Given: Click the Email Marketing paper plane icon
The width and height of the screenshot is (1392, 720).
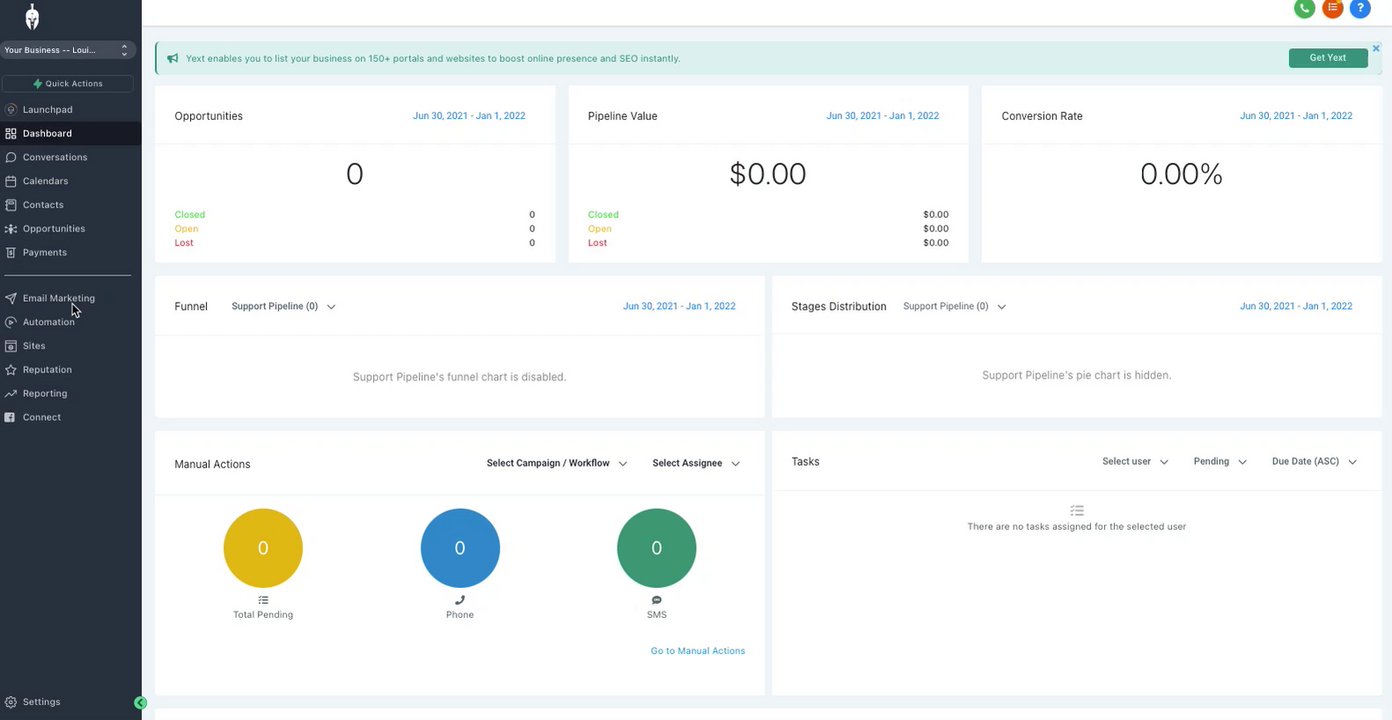Looking at the screenshot, I should pos(11,298).
